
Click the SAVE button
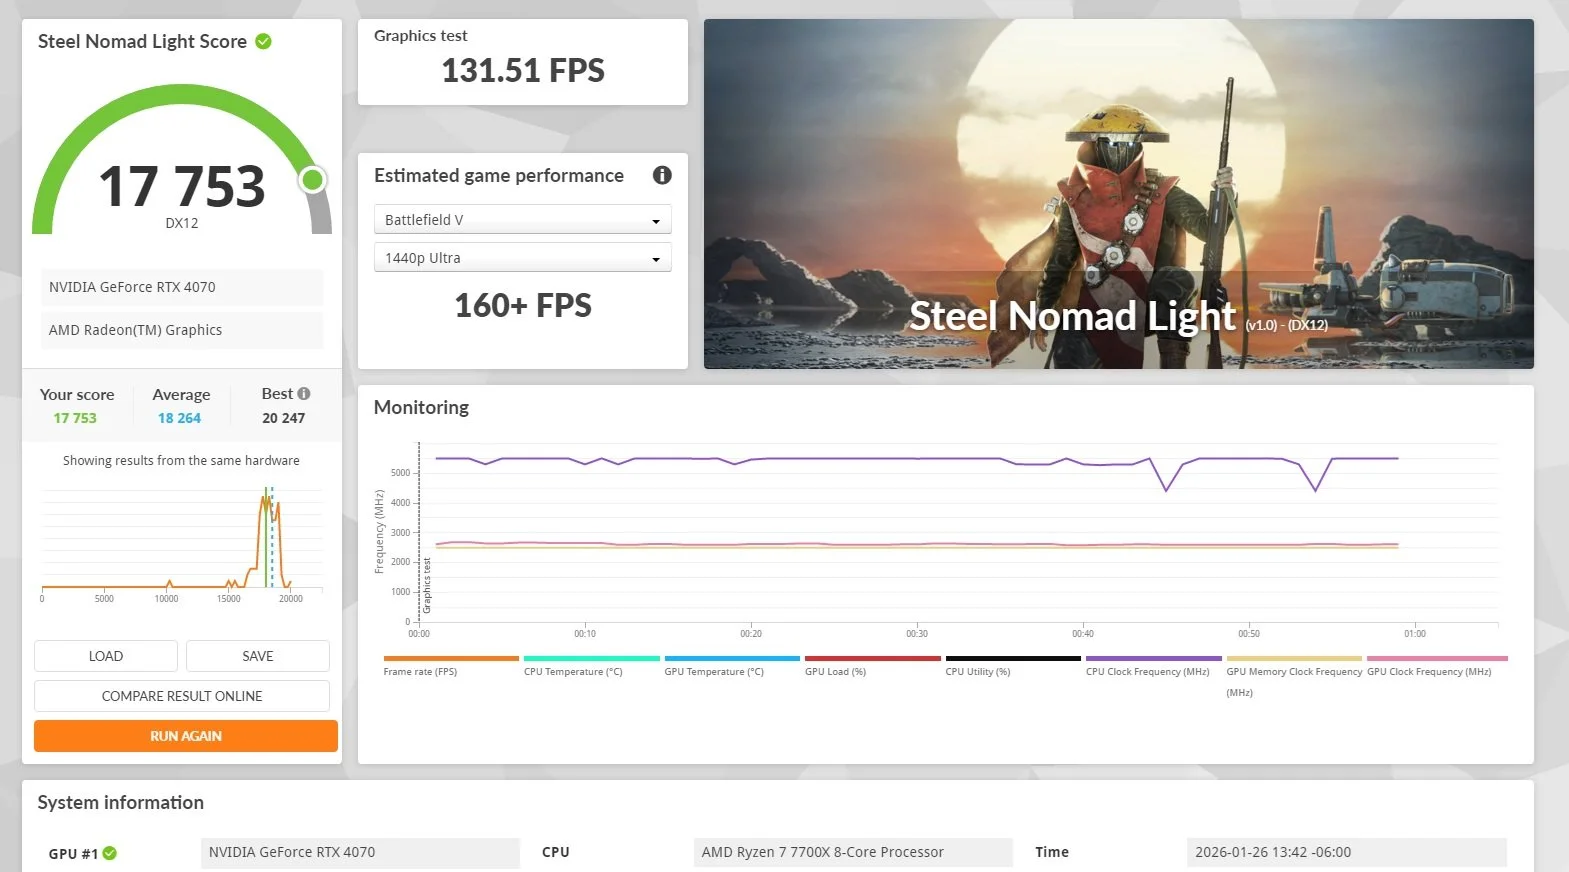(x=258, y=656)
